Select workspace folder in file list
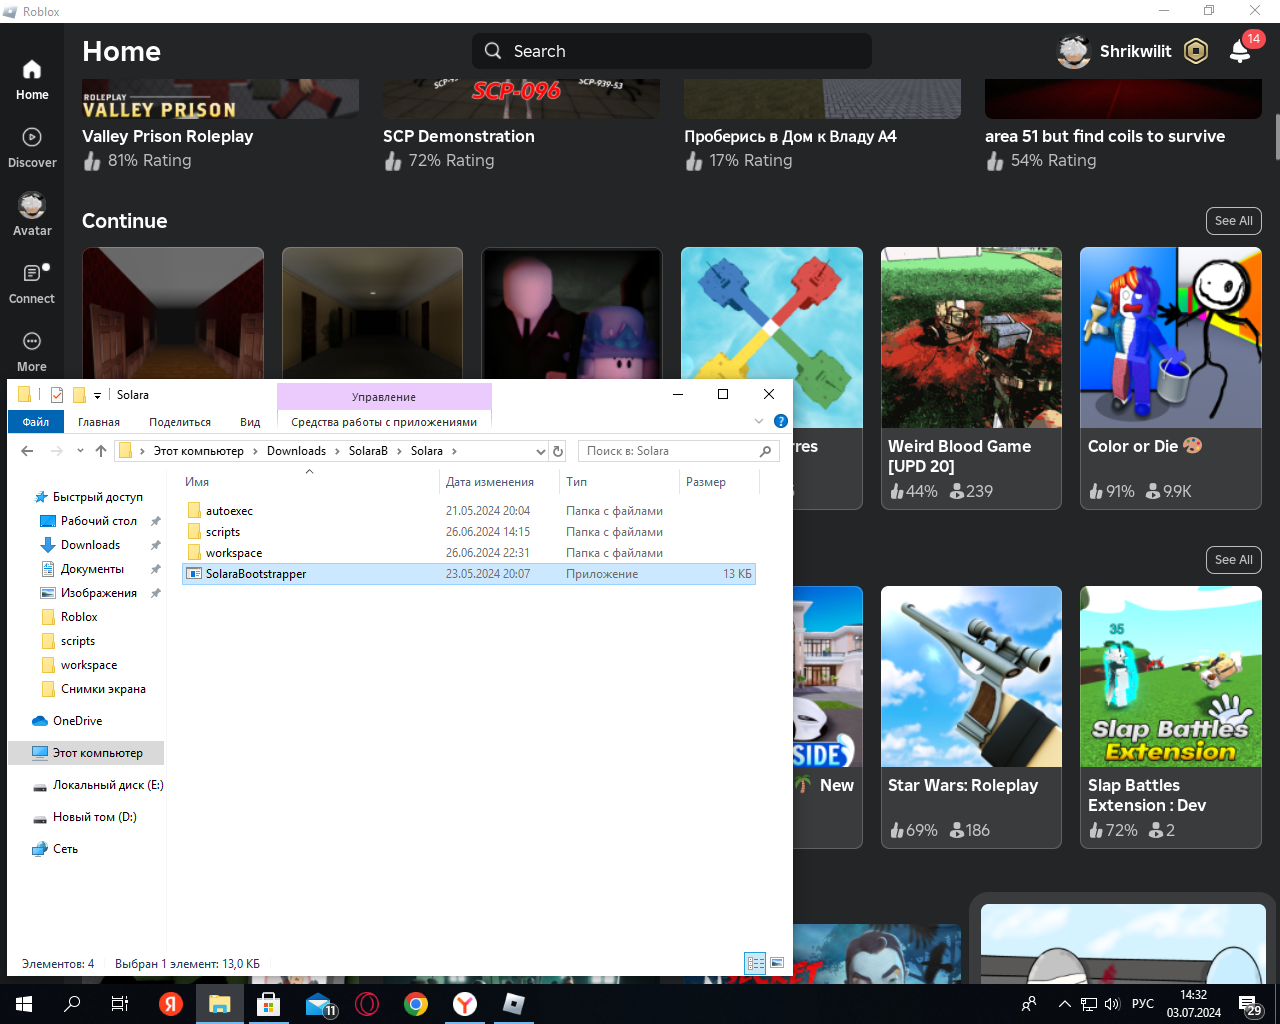This screenshot has height=1024, width=1280. click(234, 553)
